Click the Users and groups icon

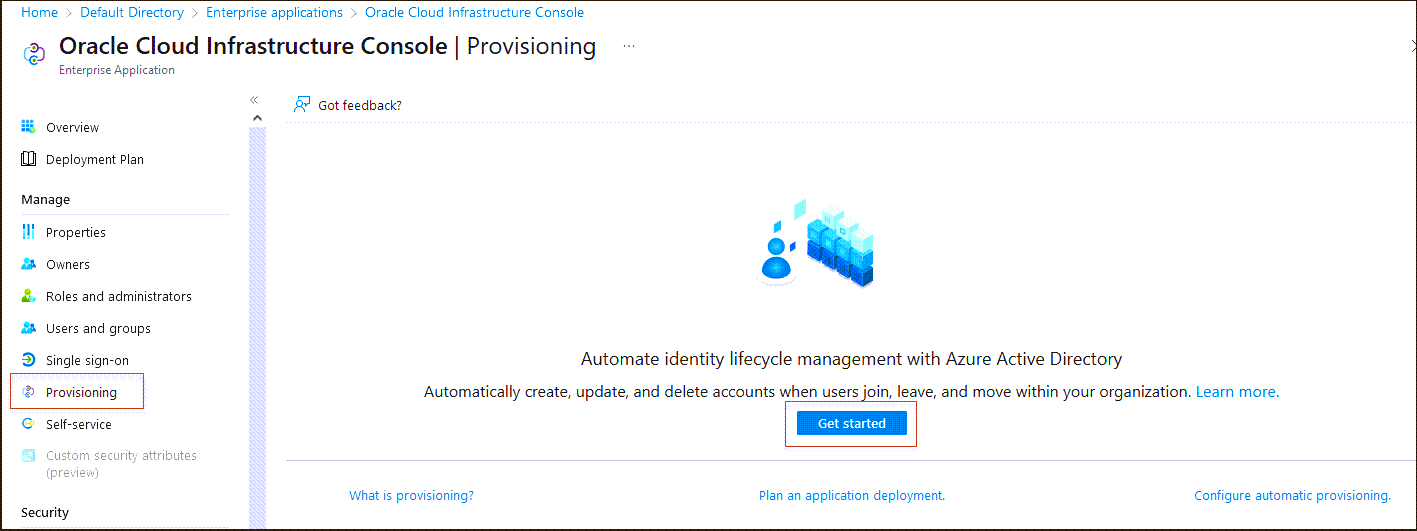(x=28, y=328)
